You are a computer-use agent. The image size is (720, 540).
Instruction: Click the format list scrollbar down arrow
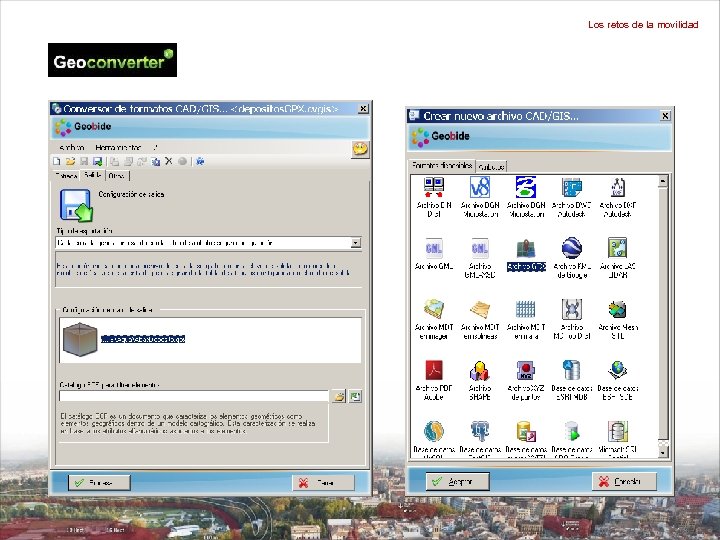663,453
